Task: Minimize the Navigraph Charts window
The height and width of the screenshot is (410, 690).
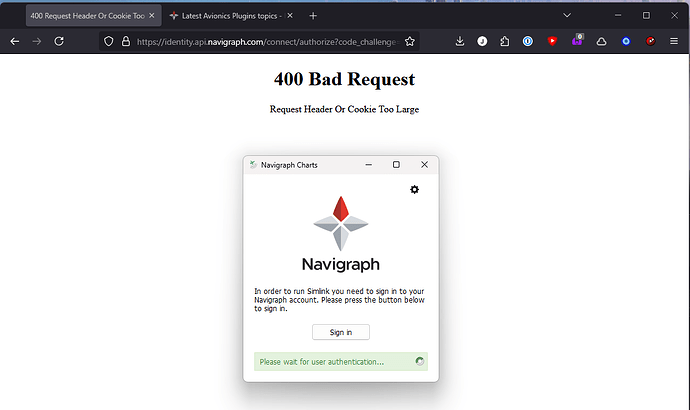Action: point(368,165)
